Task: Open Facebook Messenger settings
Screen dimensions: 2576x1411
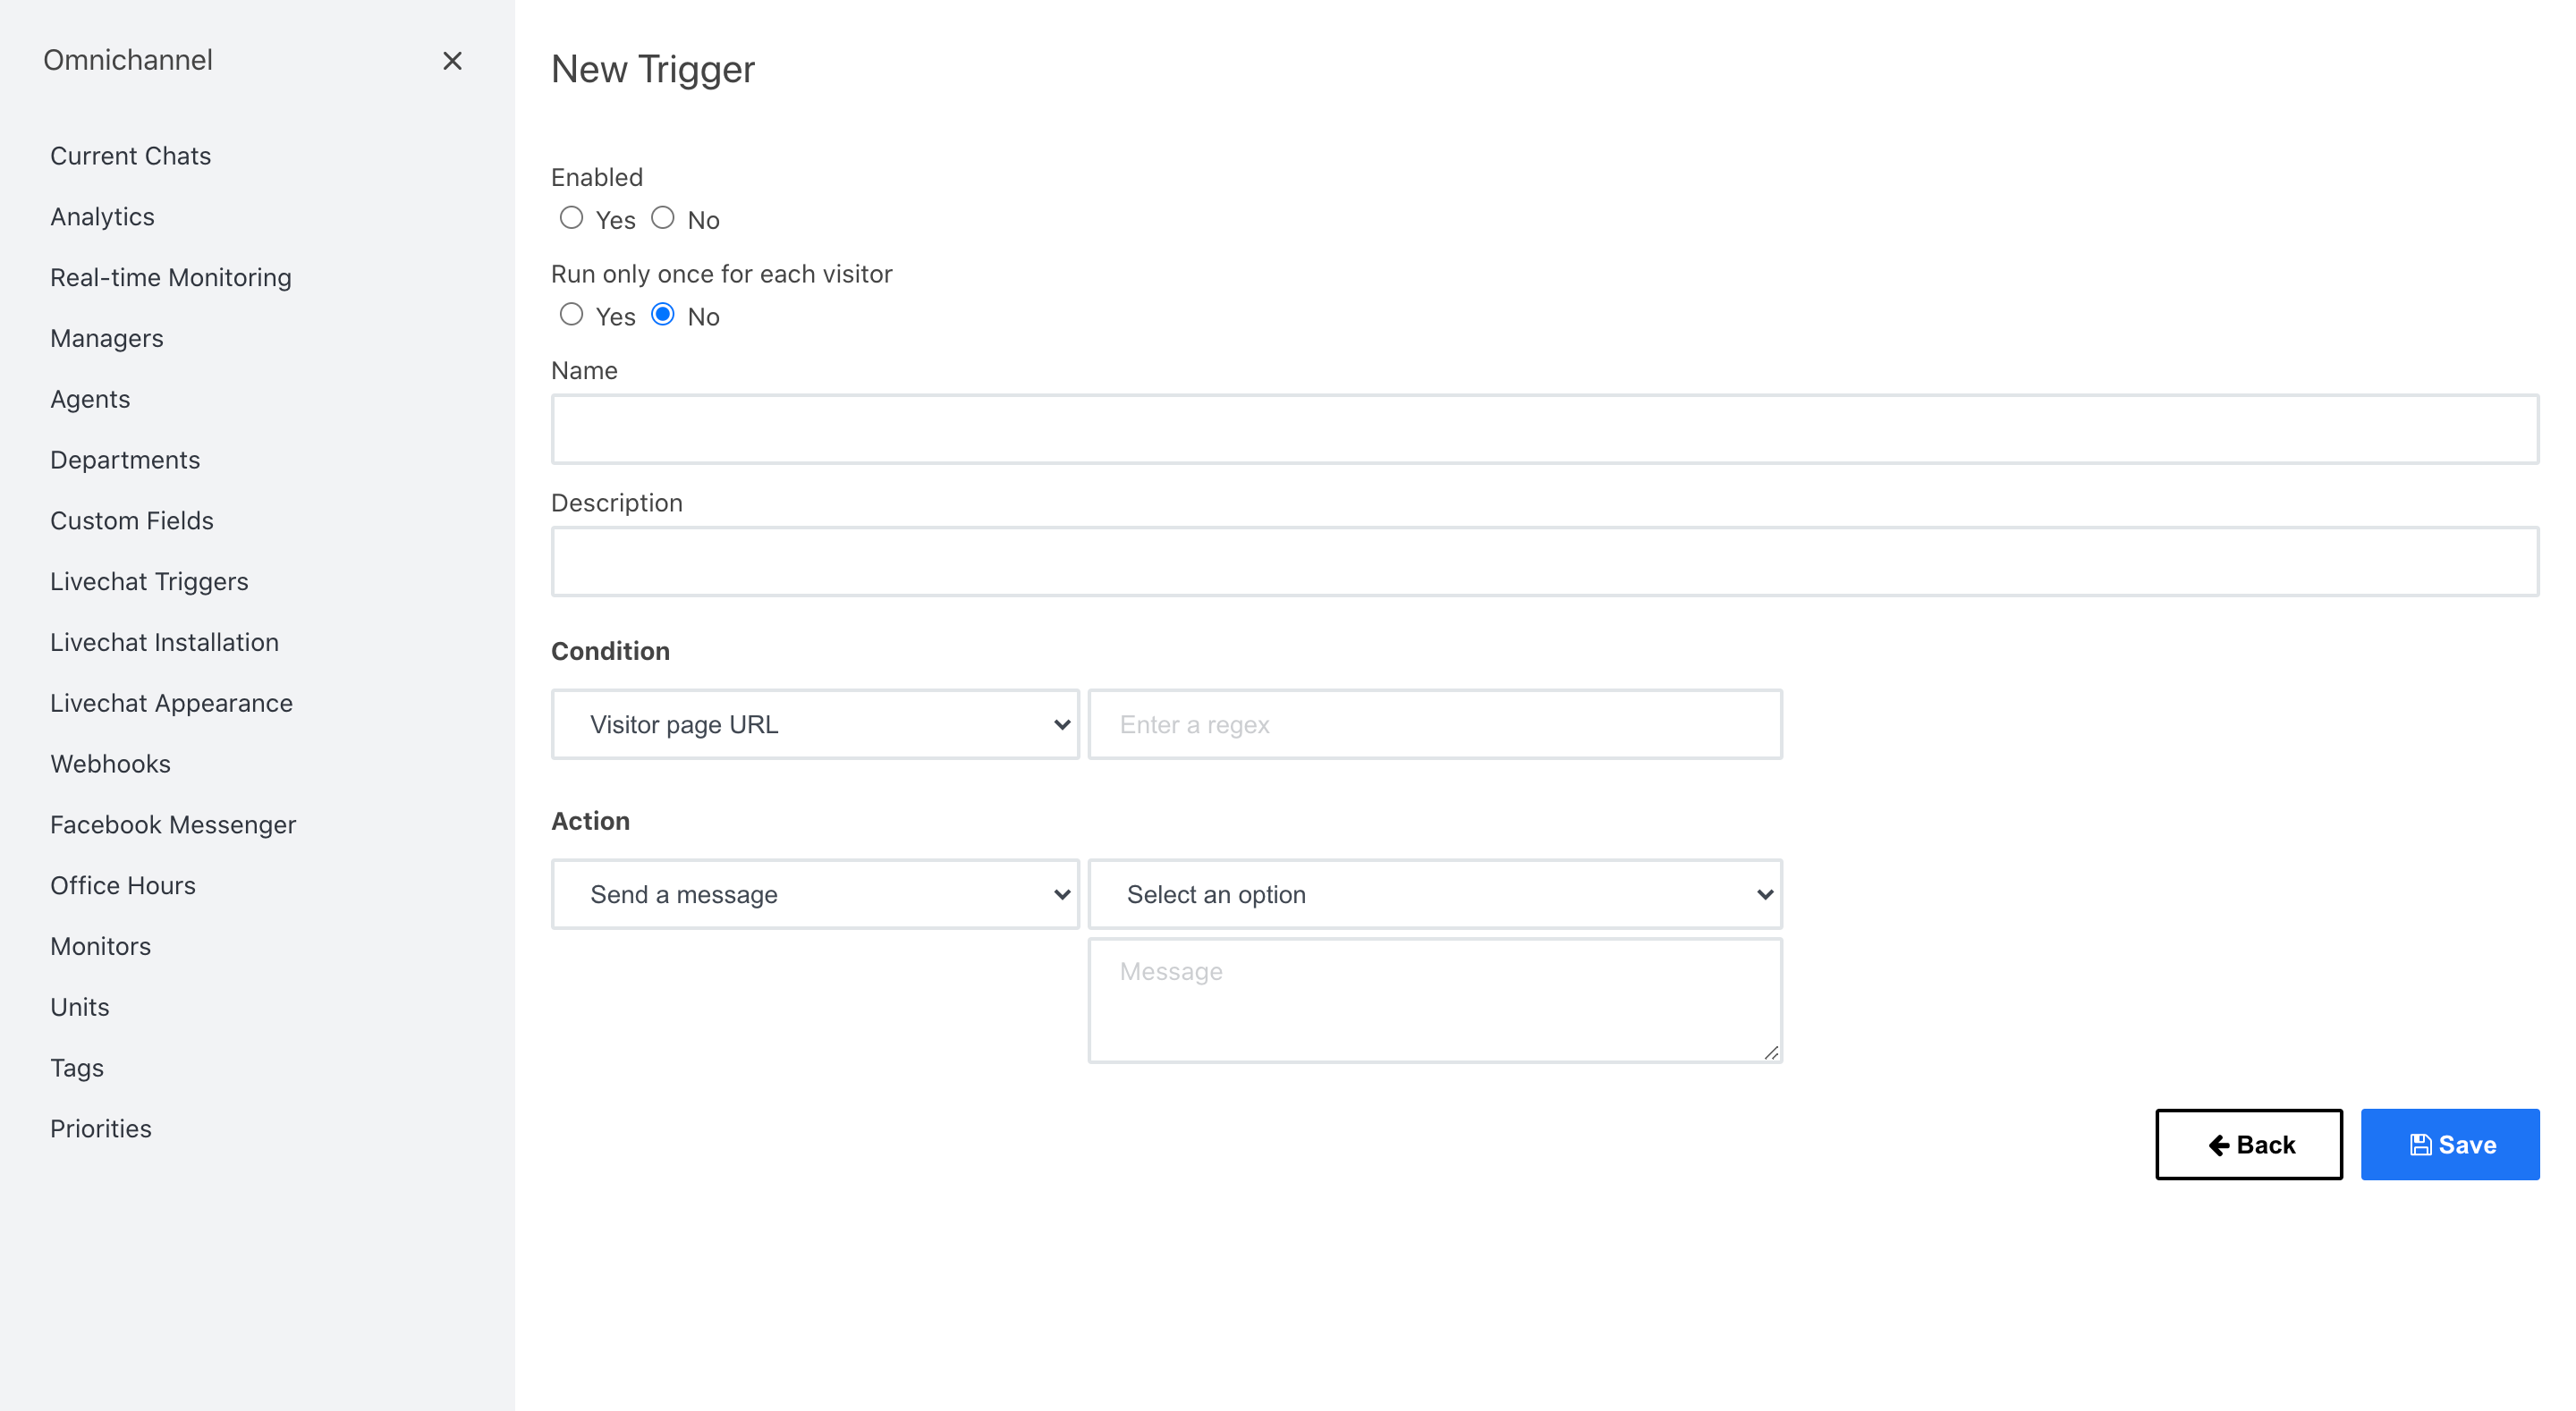Action: 173,824
